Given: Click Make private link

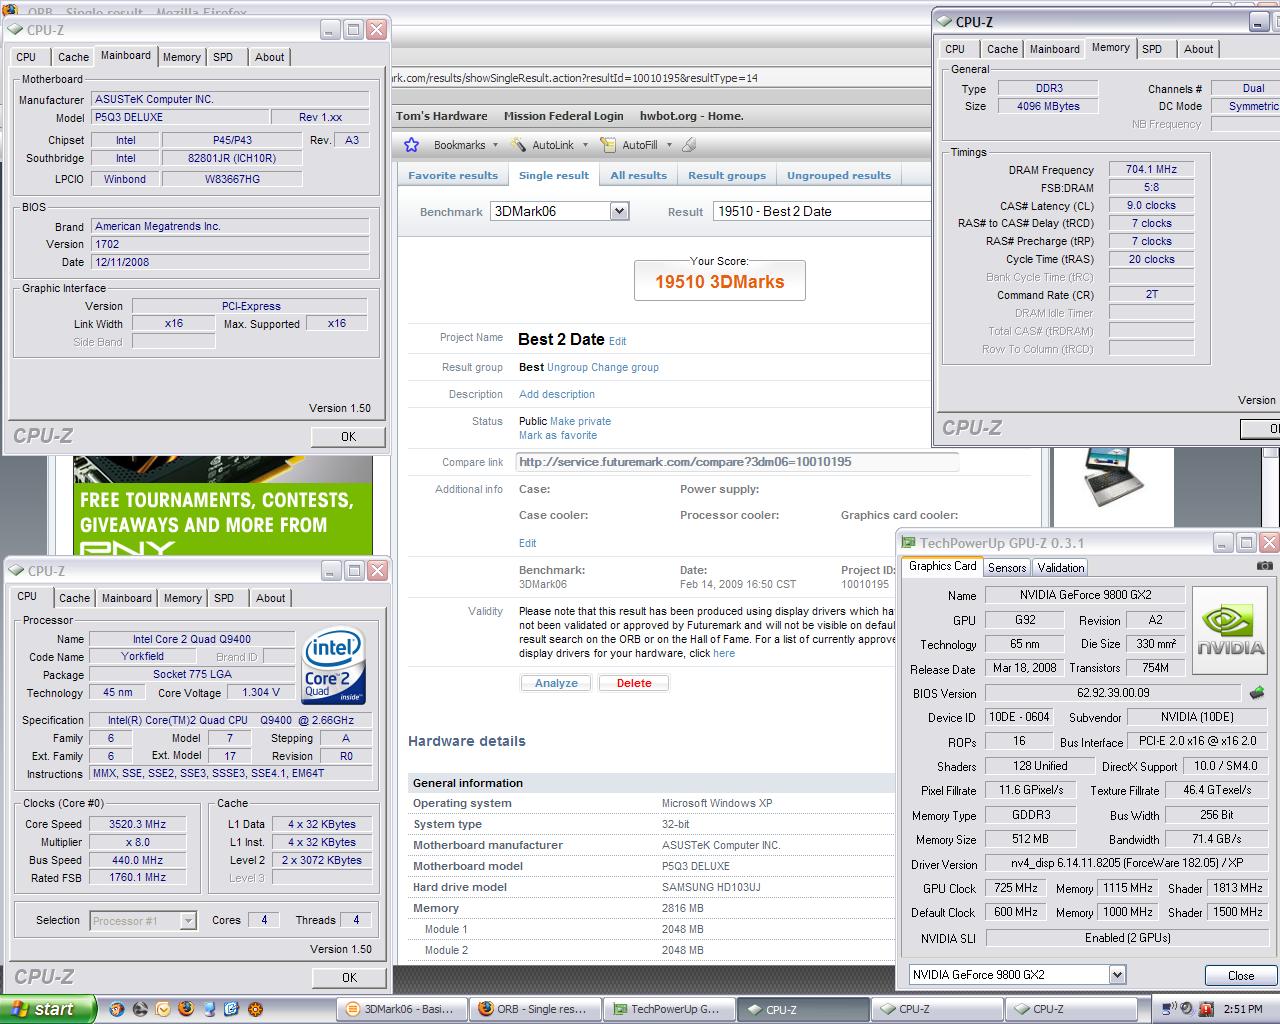Looking at the screenshot, I should pos(580,421).
